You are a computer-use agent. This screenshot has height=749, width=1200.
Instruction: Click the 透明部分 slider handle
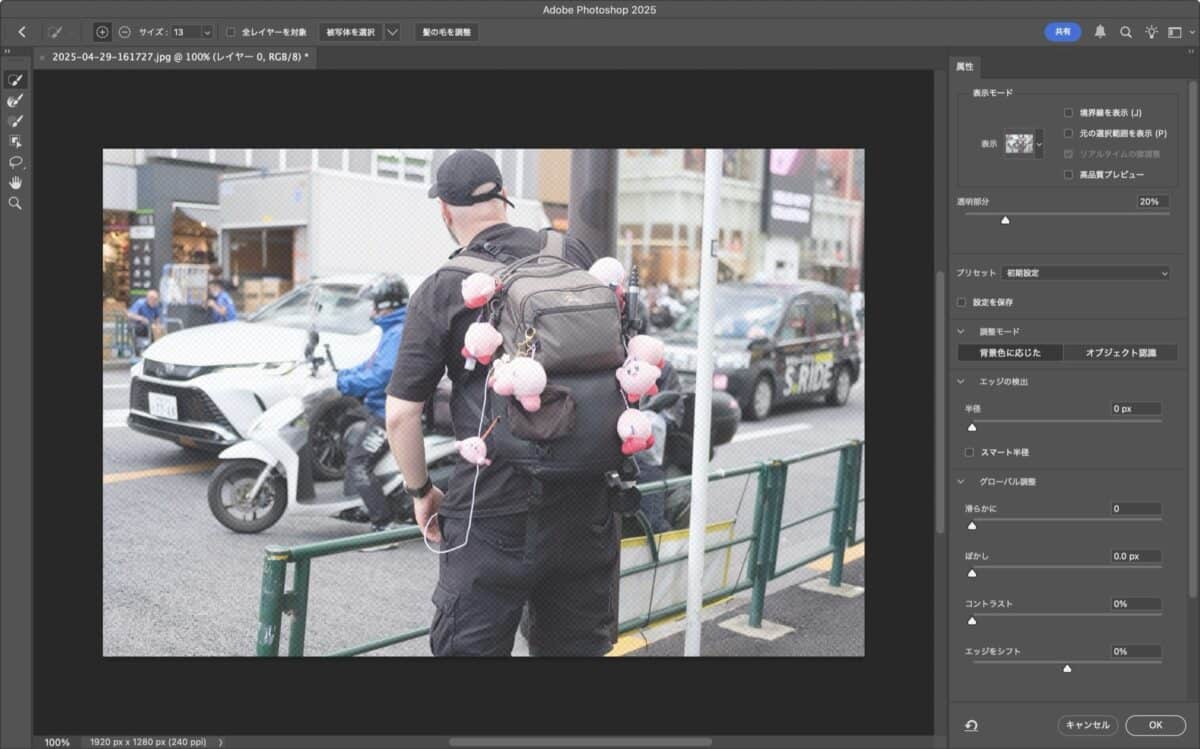click(1005, 220)
